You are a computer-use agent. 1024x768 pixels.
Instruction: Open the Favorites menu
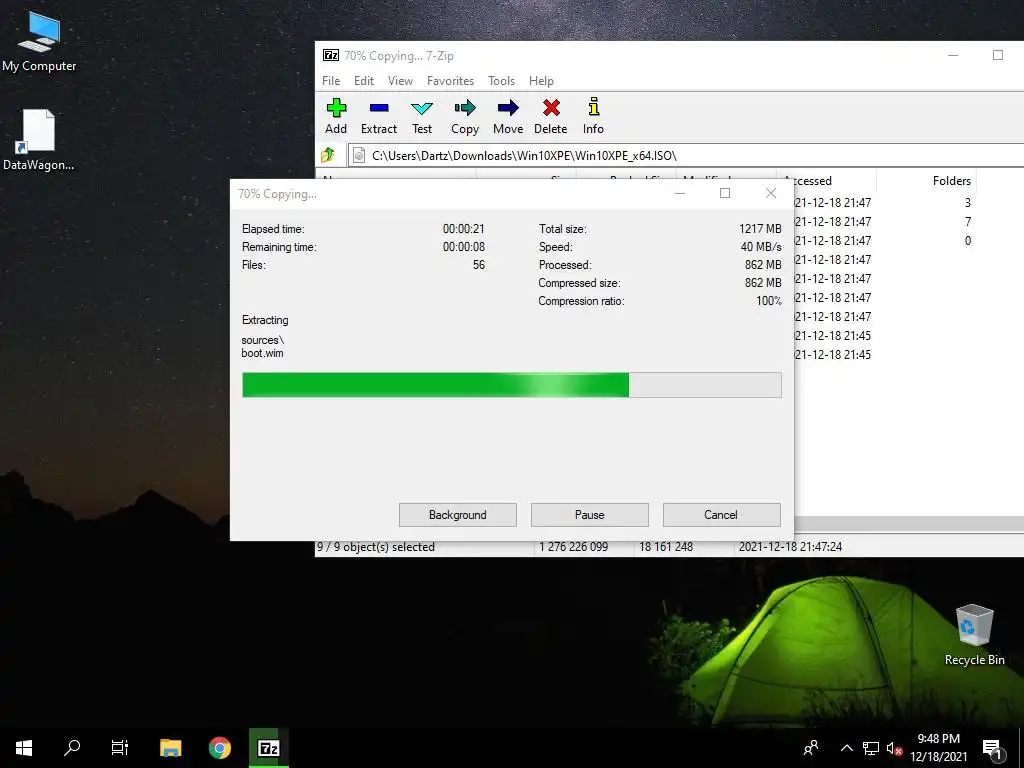click(451, 81)
